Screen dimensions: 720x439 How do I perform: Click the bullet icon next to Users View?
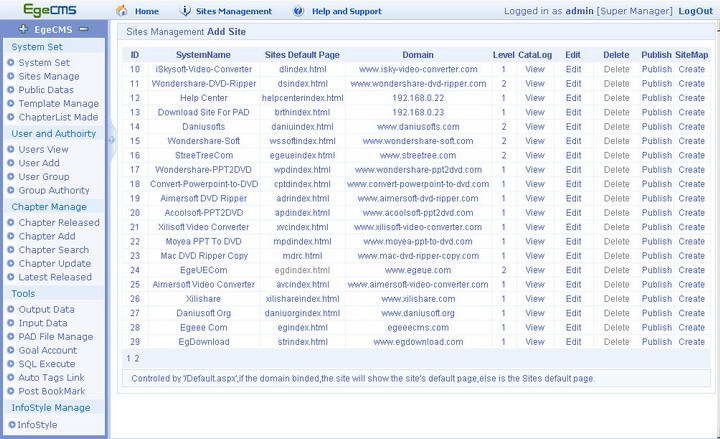point(11,149)
